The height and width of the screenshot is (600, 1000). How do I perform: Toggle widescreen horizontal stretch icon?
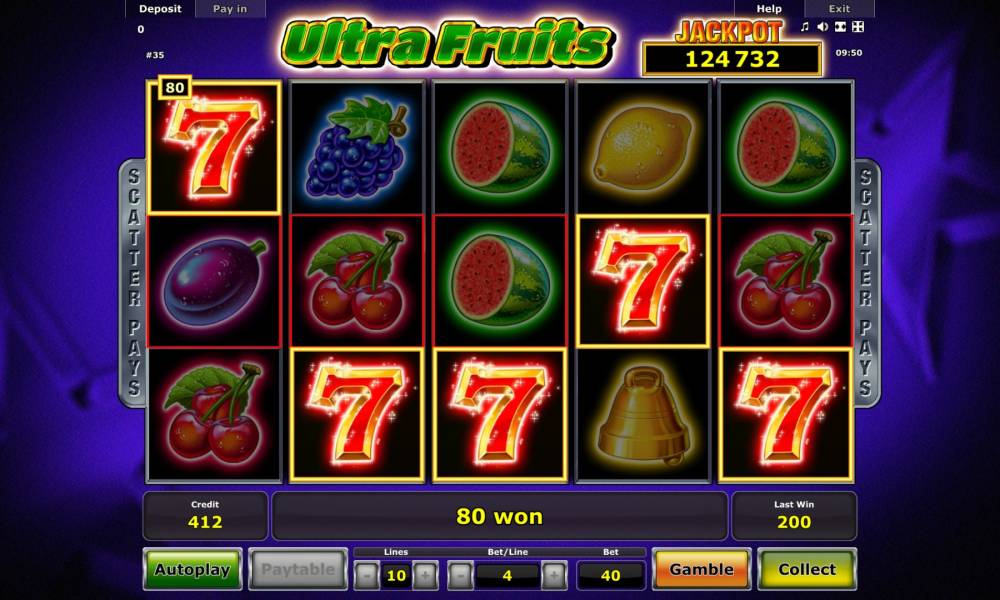(x=841, y=27)
